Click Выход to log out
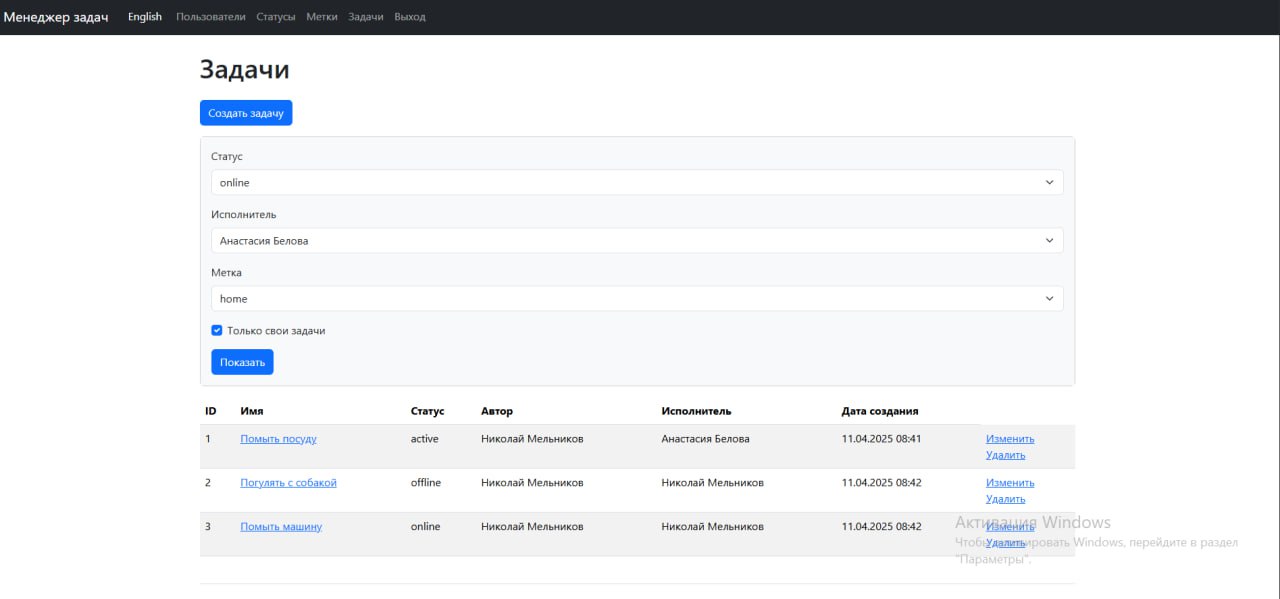 tap(410, 17)
